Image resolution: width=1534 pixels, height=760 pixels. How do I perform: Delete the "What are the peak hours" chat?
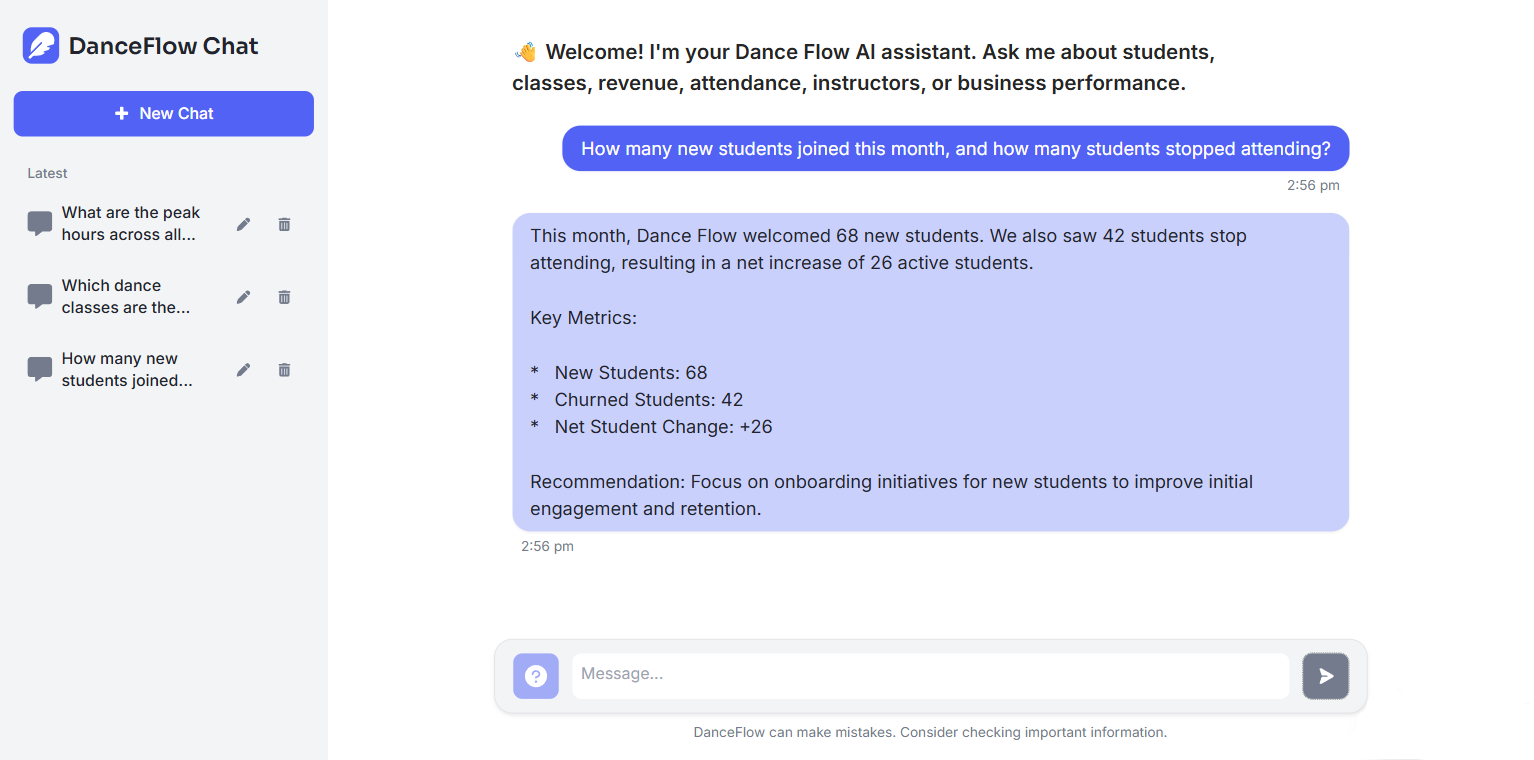[284, 224]
